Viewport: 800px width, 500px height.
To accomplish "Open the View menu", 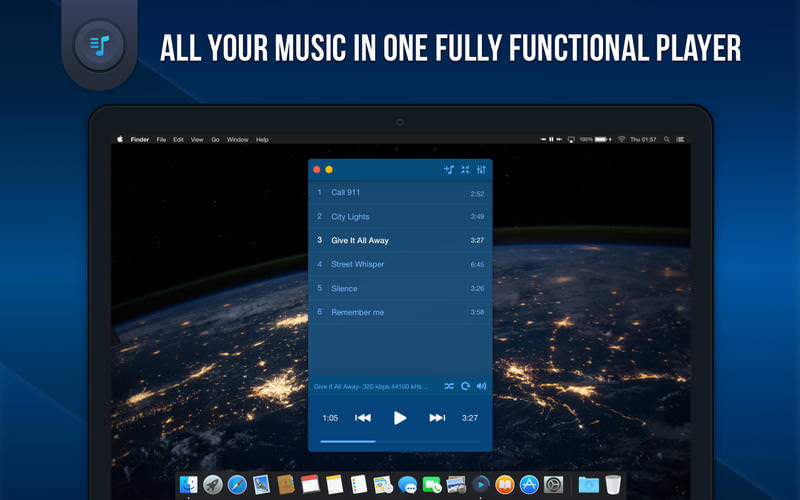I will tap(197, 139).
